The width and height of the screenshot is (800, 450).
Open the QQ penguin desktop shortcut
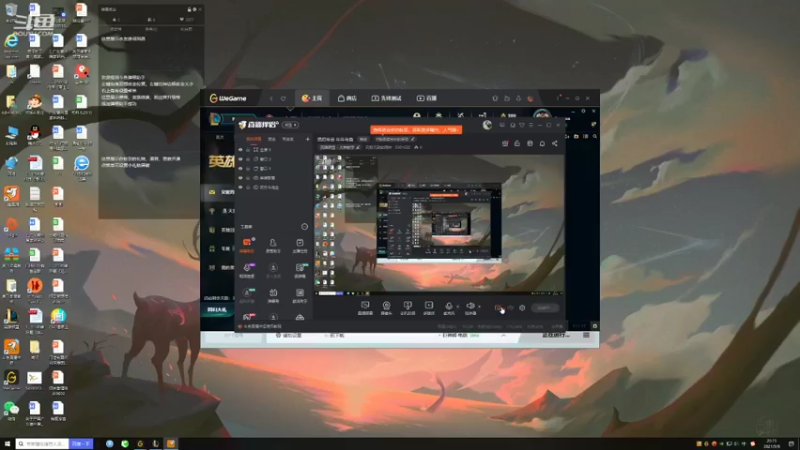point(34,136)
